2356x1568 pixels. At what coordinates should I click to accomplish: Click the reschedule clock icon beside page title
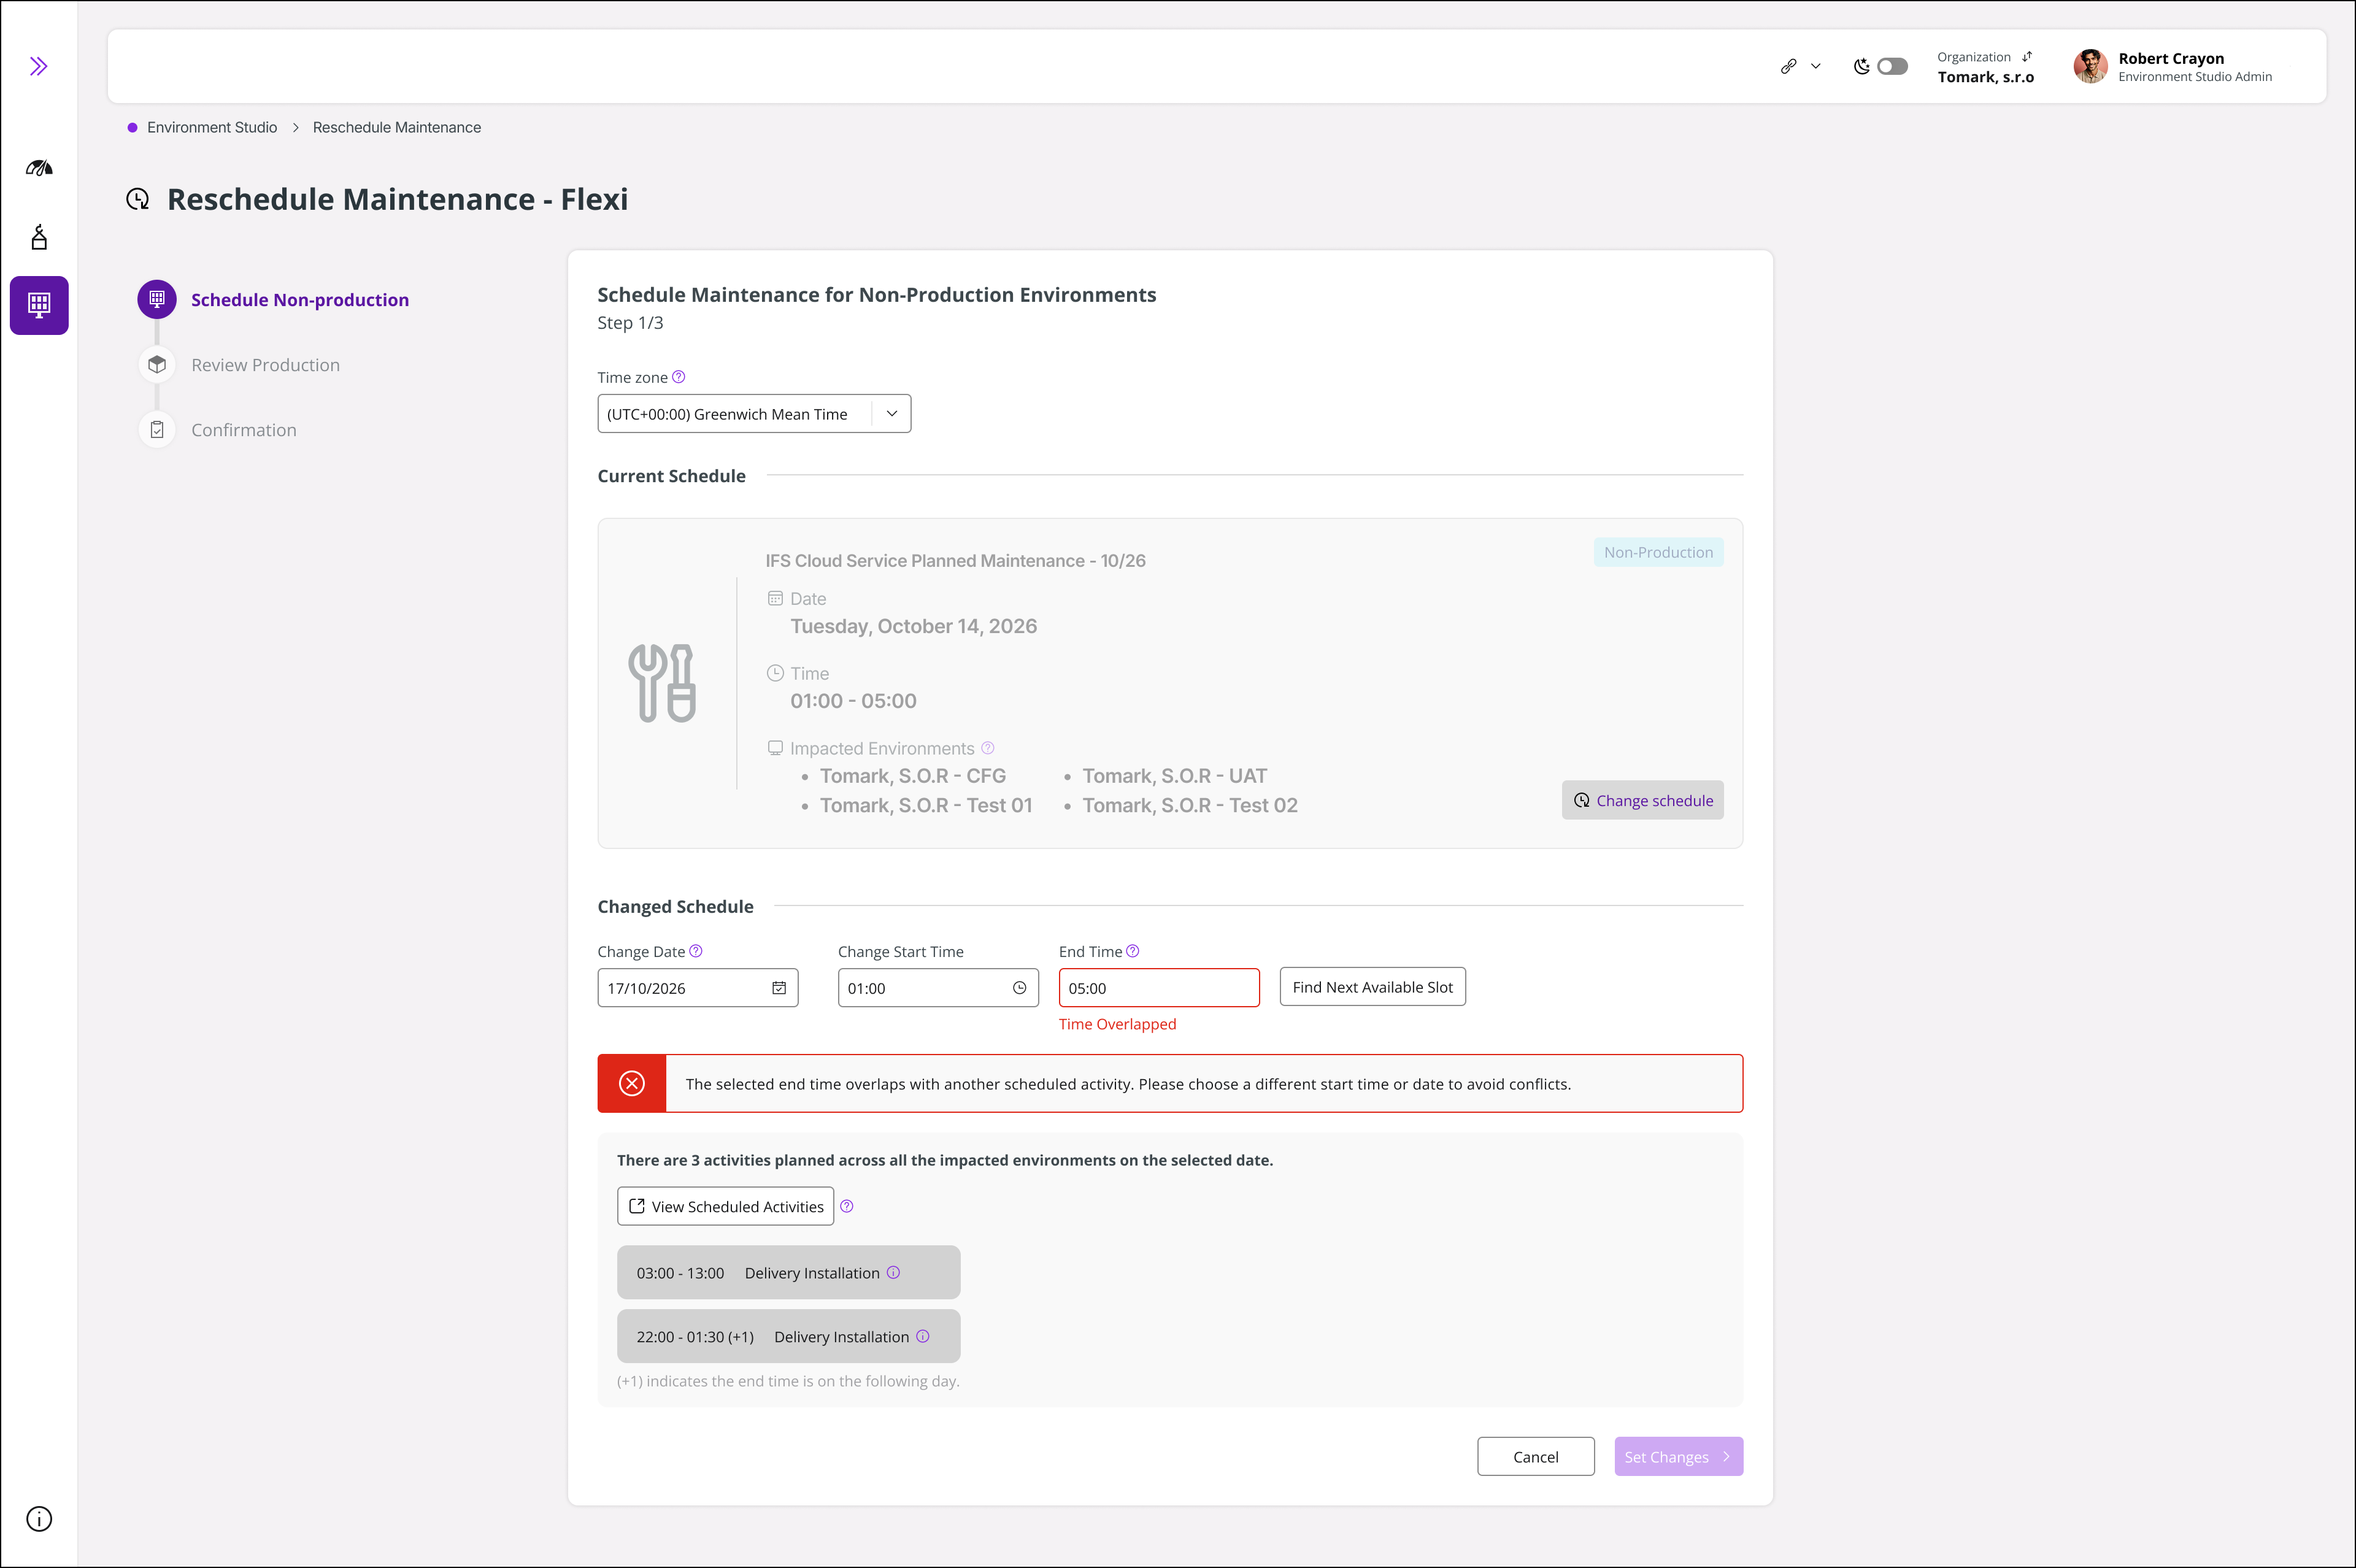[138, 199]
